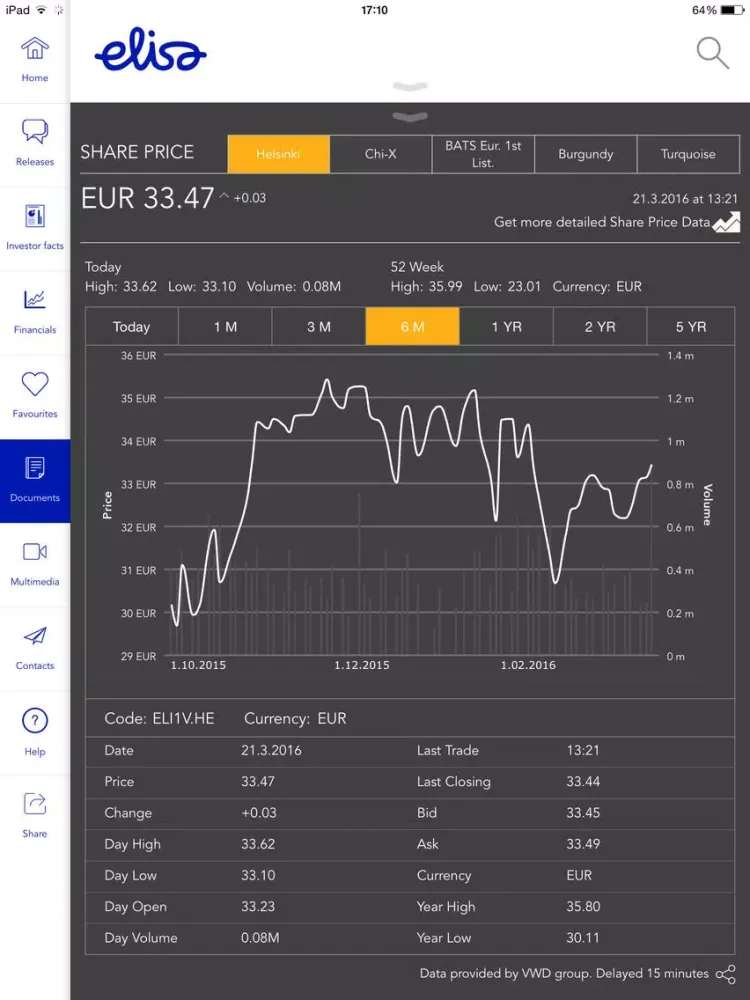This screenshot has height=1000, width=750.
Task: Tap the Day Open 33.23 value
Action: [258, 906]
